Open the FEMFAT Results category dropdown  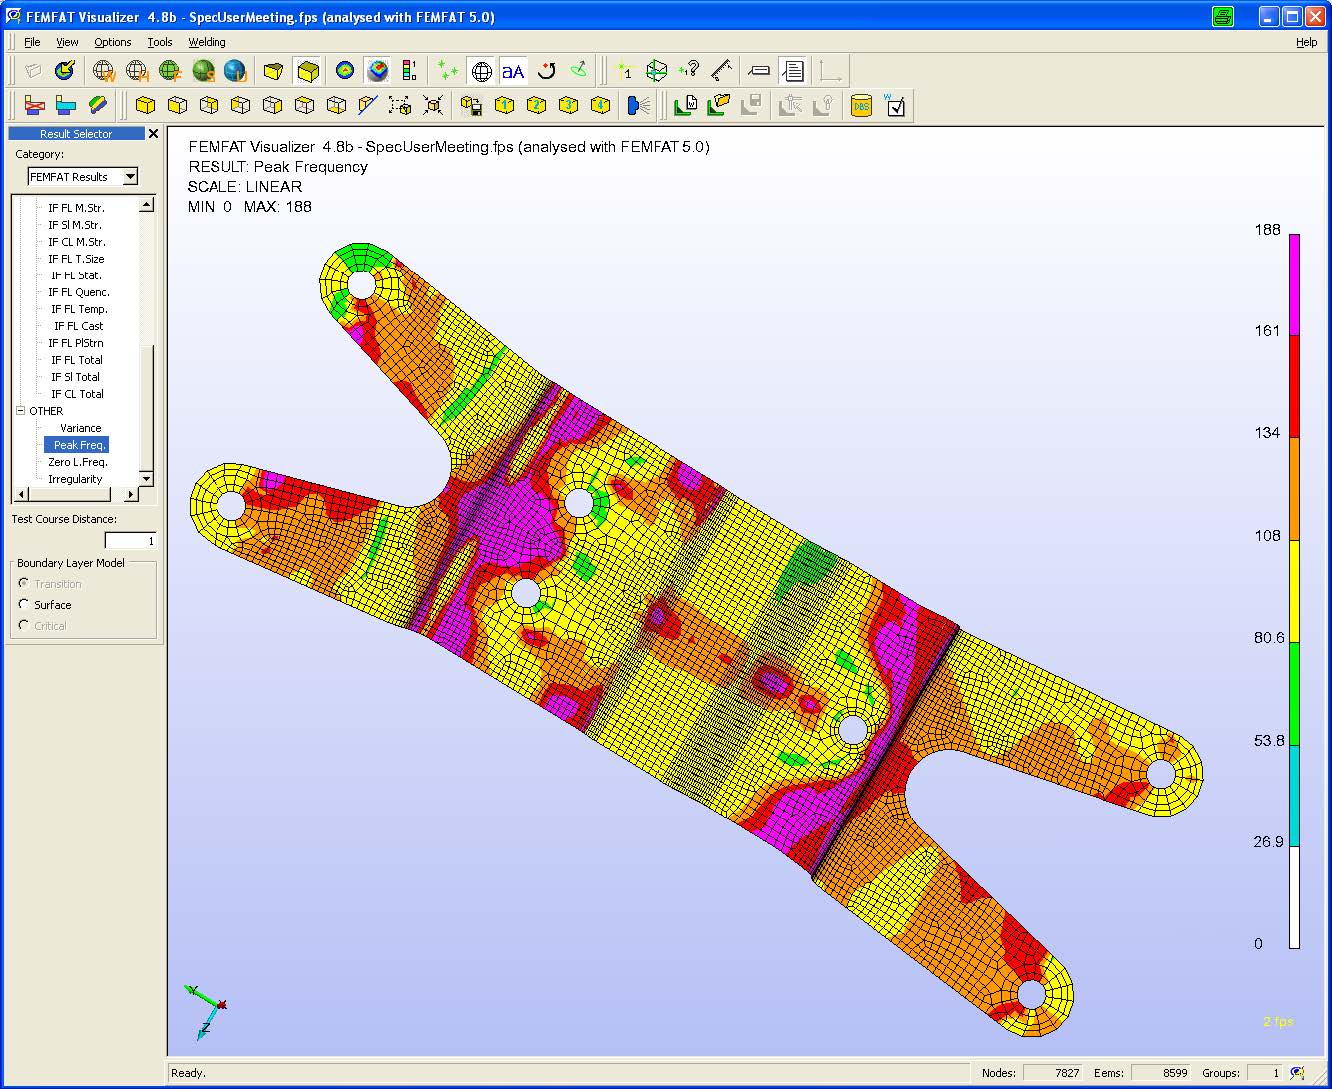click(130, 177)
